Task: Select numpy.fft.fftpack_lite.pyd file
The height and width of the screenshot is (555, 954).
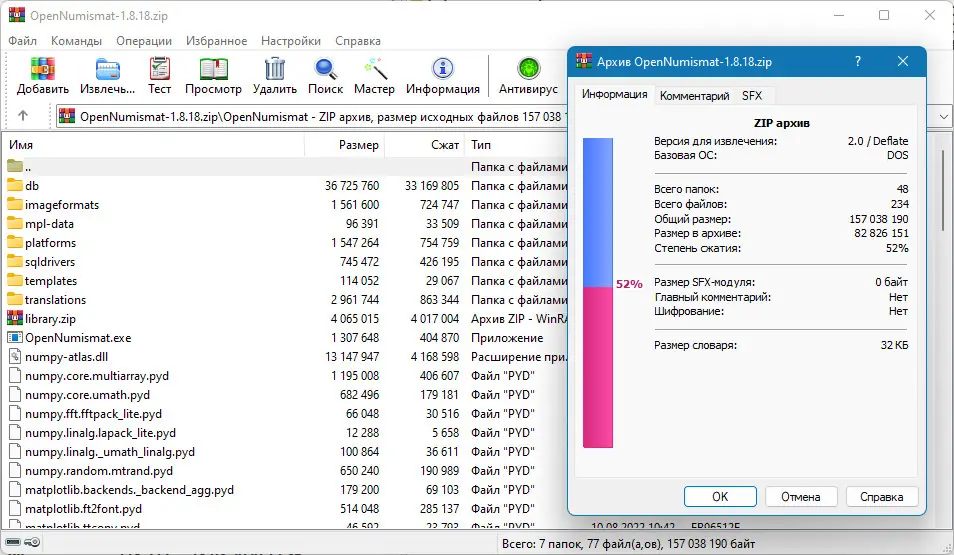Action: (x=93, y=414)
